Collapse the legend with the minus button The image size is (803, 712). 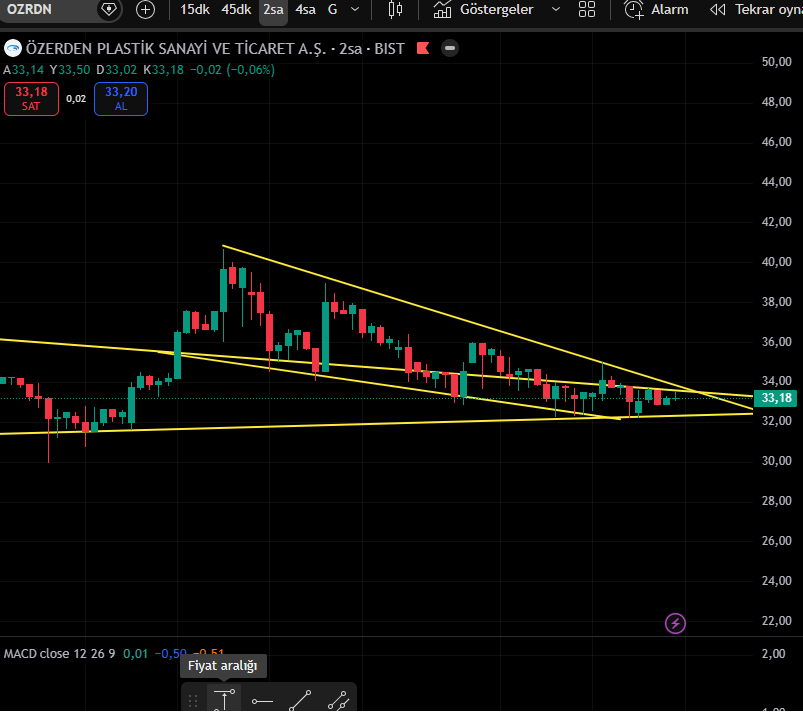pos(450,48)
